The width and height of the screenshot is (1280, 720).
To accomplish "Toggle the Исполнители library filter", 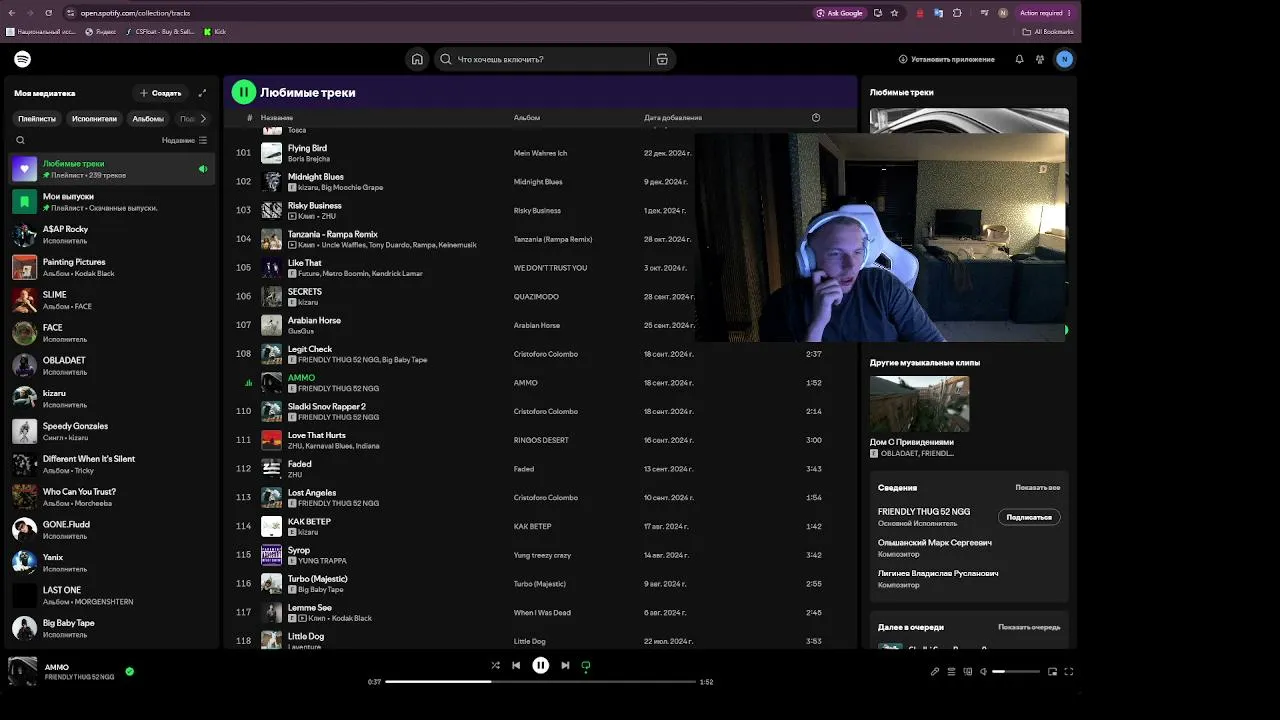I will 94,118.
